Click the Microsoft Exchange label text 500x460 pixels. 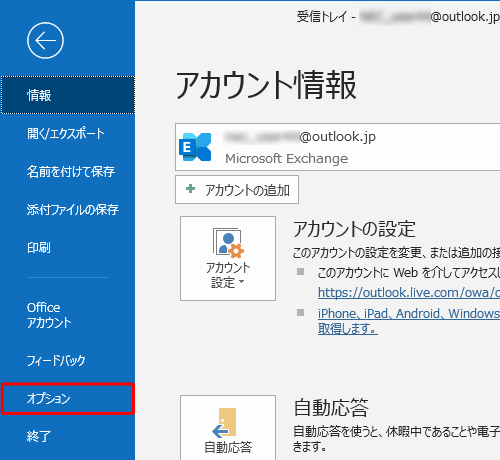[287, 159]
